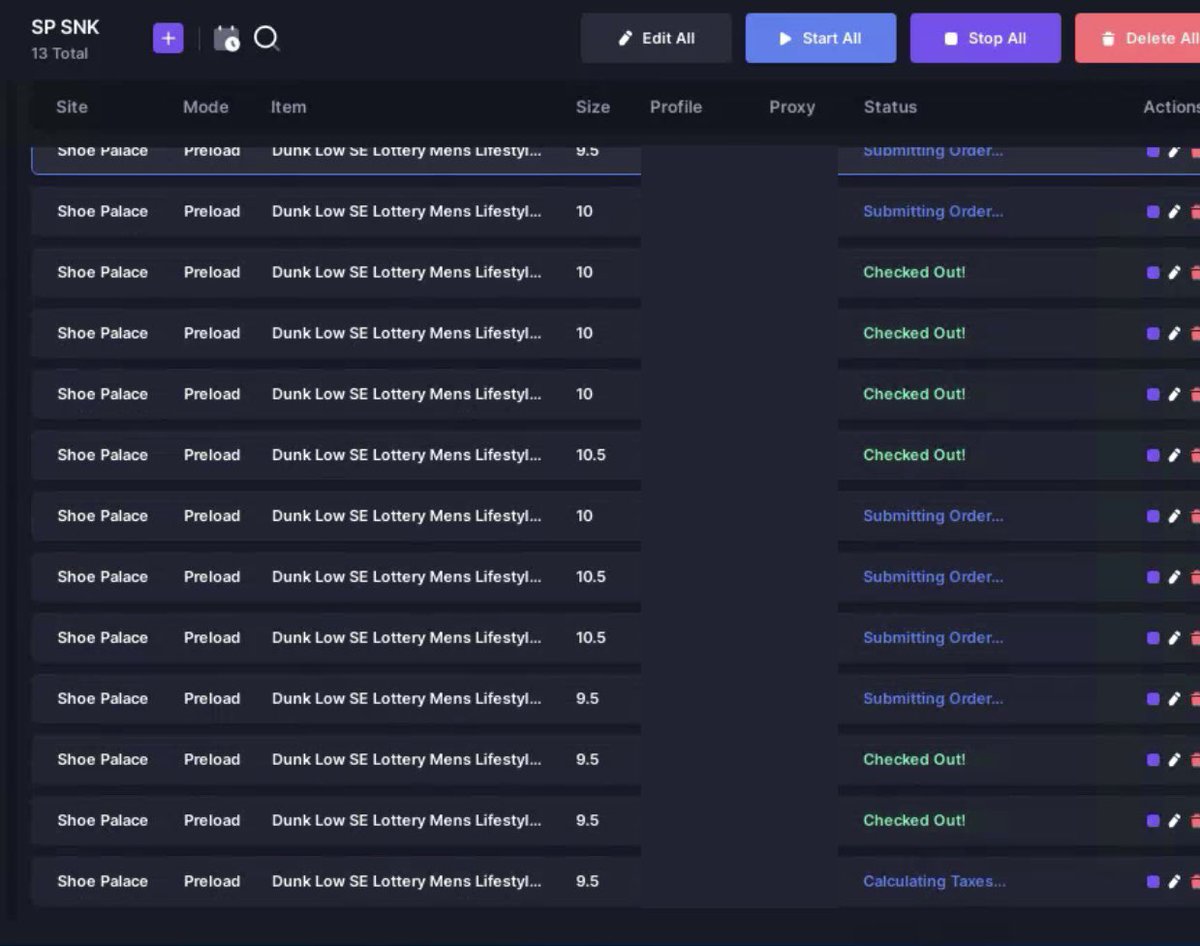The height and width of the screenshot is (946, 1200).
Task: Stop the Calculating Taxes task
Action: pyautogui.click(x=1153, y=882)
